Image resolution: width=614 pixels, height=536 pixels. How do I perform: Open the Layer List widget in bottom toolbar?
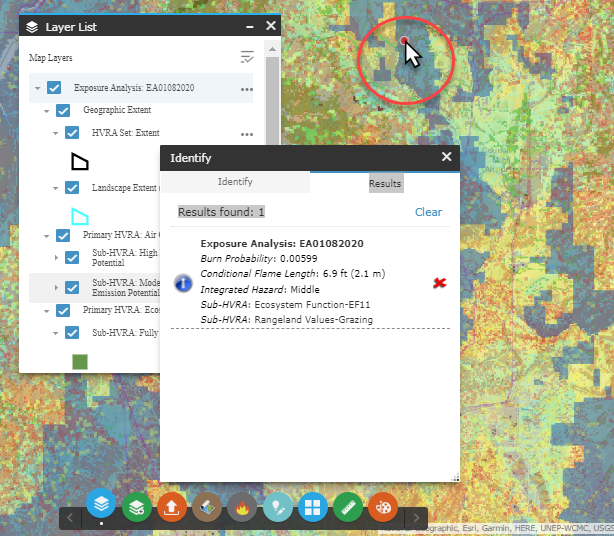click(x=101, y=505)
